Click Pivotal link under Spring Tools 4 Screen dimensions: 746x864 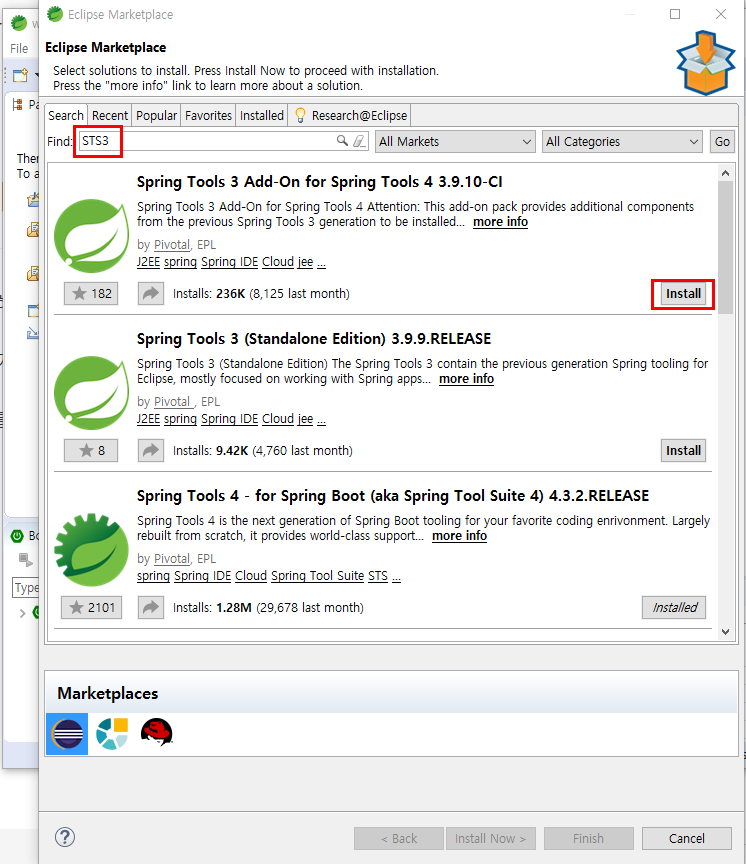tap(172, 559)
